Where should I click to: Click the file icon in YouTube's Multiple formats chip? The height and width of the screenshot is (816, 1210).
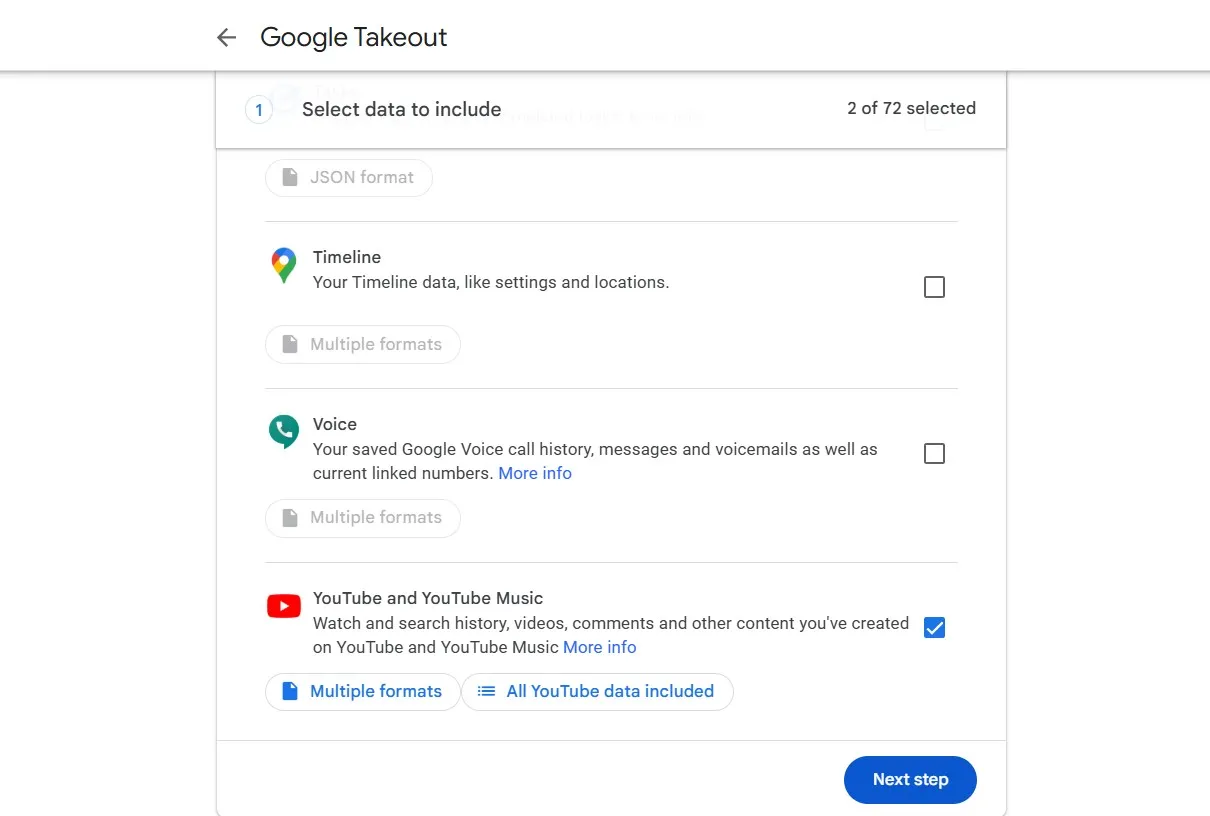click(x=288, y=691)
